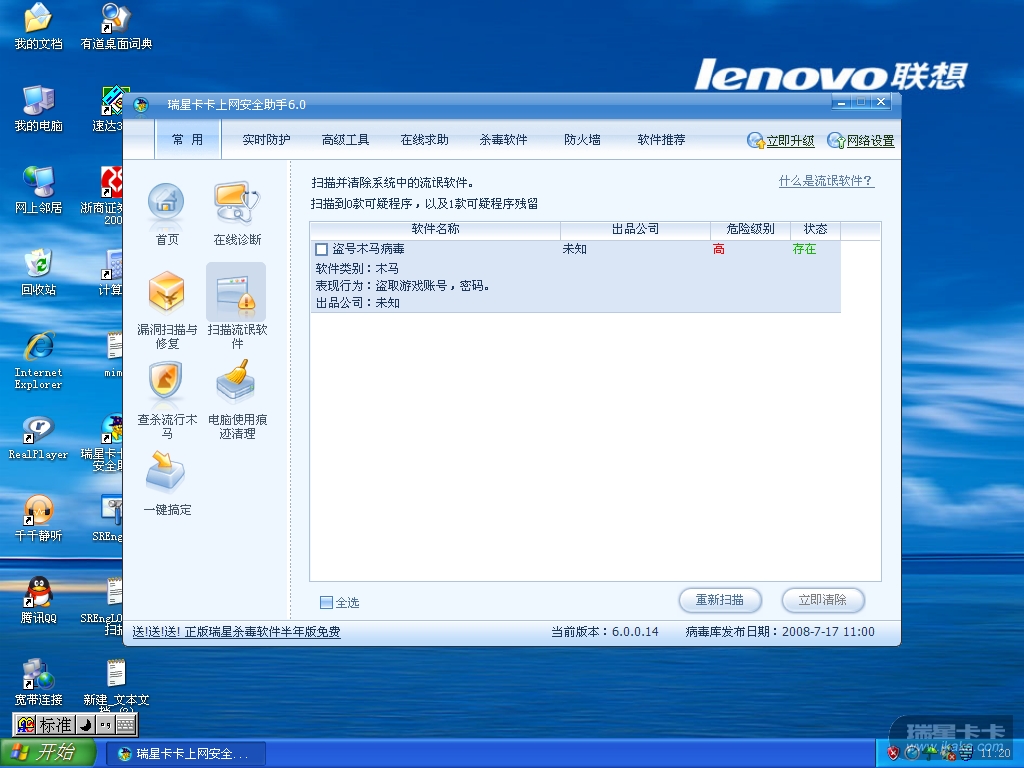1024x768 pixels.
Task: Click the 重新扫描 rescan button
Action: pyautogui.click(x=720, y=600)
